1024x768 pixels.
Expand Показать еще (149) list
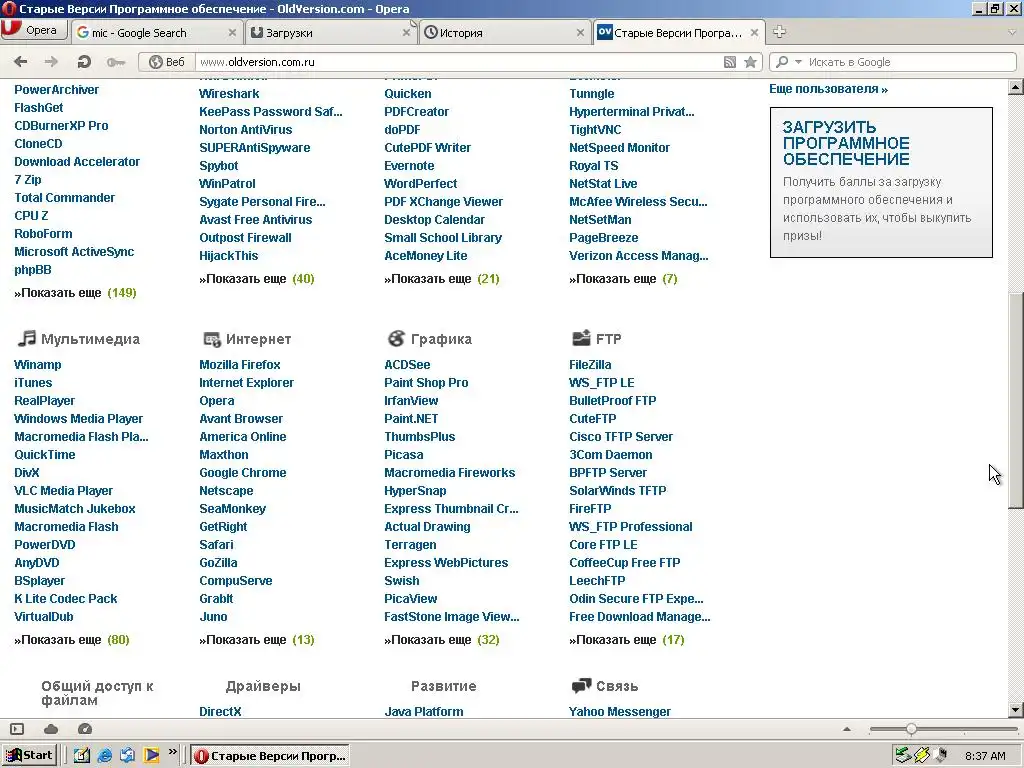(75, 293)
